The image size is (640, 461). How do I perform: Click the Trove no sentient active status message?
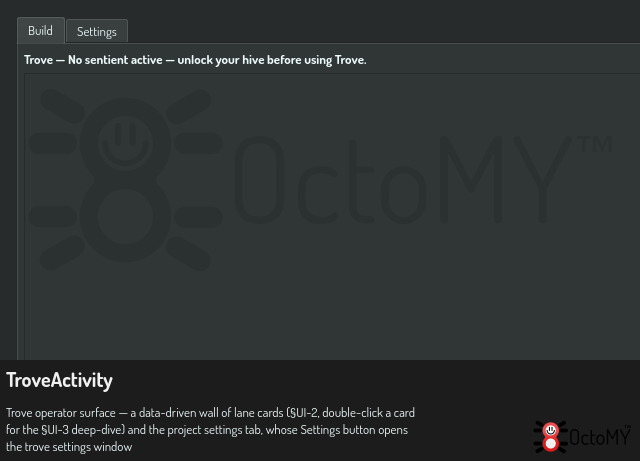pyautogui.click(x=195, y=60)
